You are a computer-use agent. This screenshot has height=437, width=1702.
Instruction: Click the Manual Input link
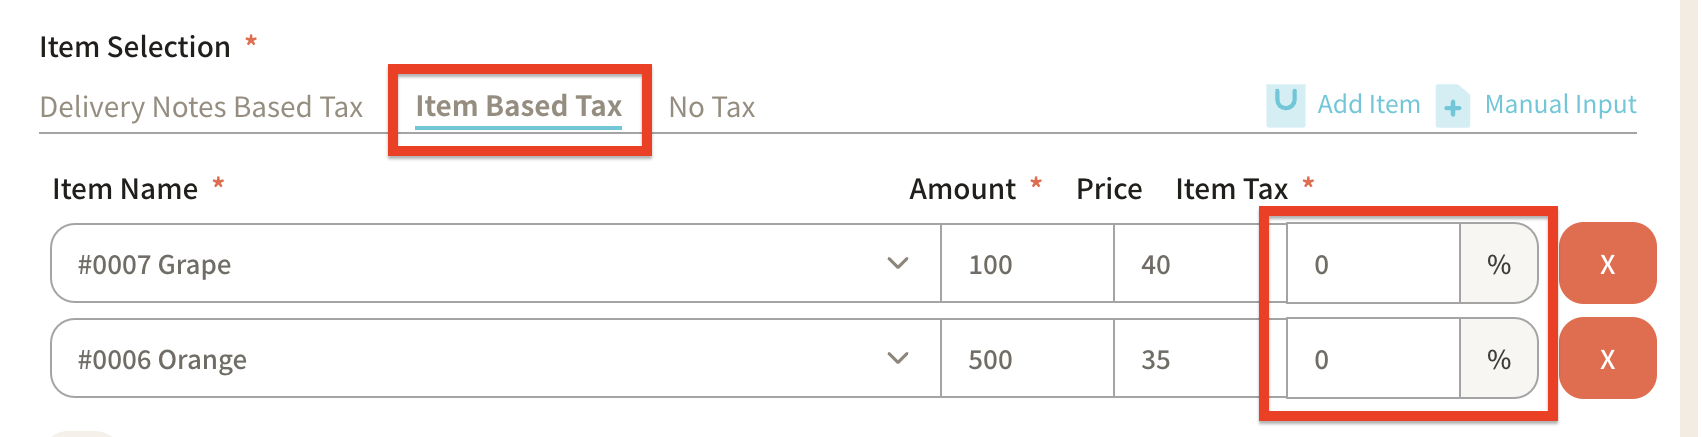(x=1560, y=104)
